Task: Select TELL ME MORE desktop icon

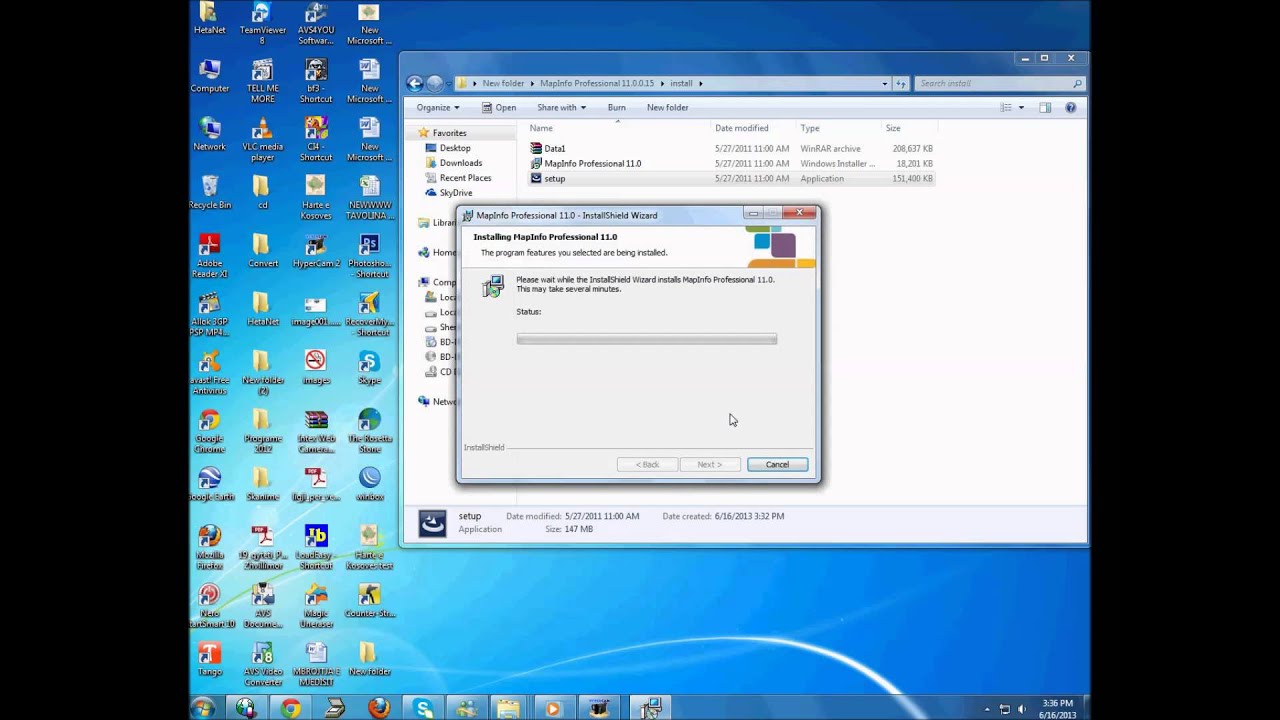Action: 262,81
